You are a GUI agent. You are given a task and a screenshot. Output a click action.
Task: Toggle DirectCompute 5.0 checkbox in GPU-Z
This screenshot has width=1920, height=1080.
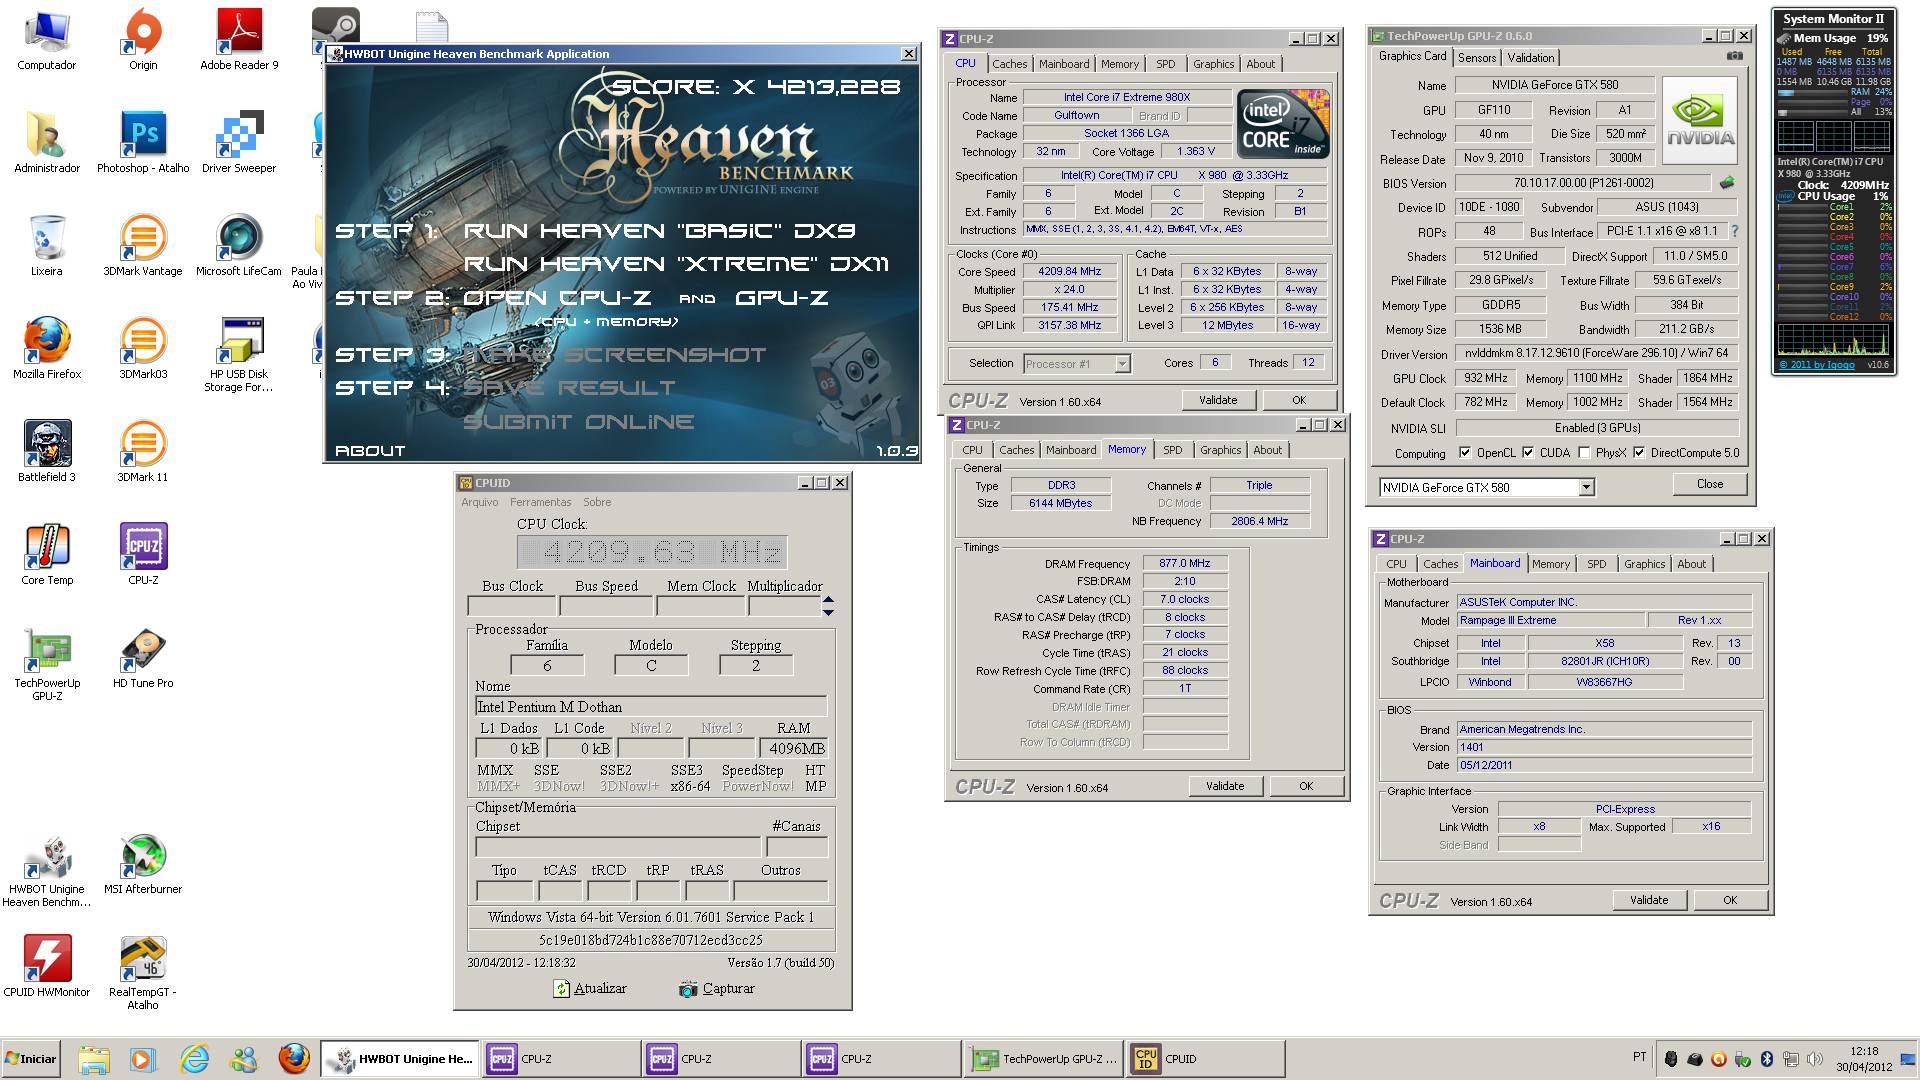(x=1639, y=453)
